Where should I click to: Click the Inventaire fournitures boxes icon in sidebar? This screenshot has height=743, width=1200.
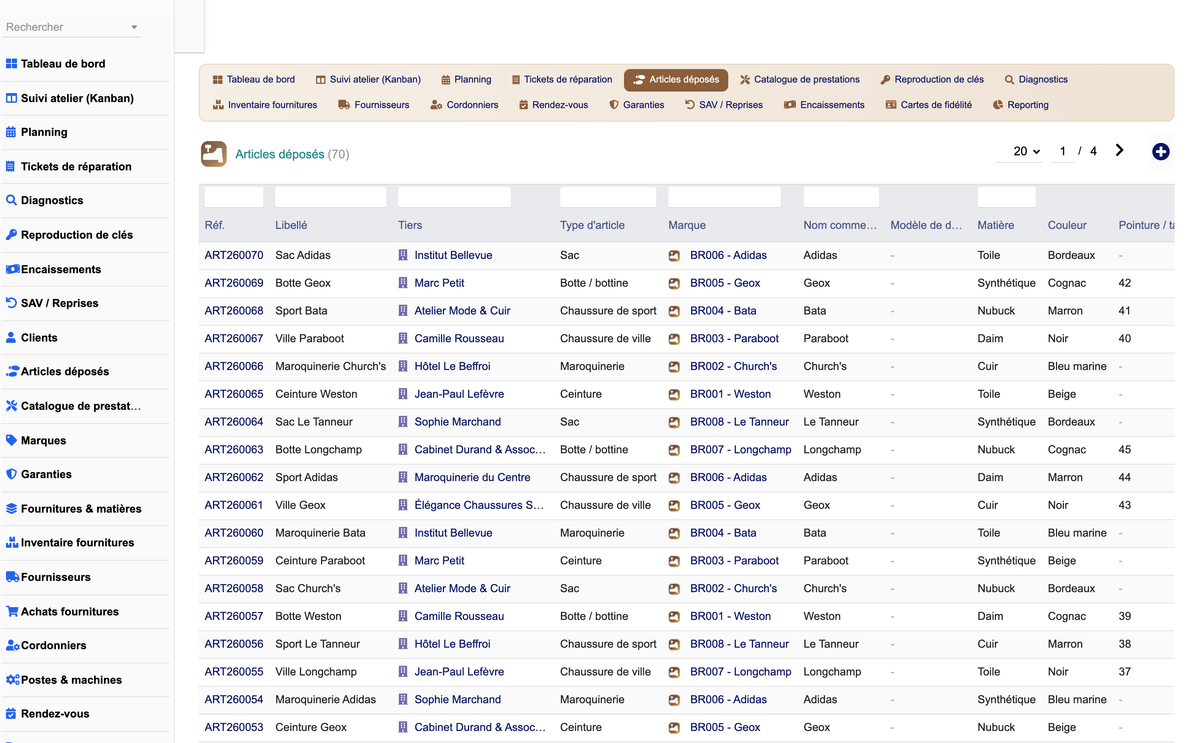(x=13, y=543)
